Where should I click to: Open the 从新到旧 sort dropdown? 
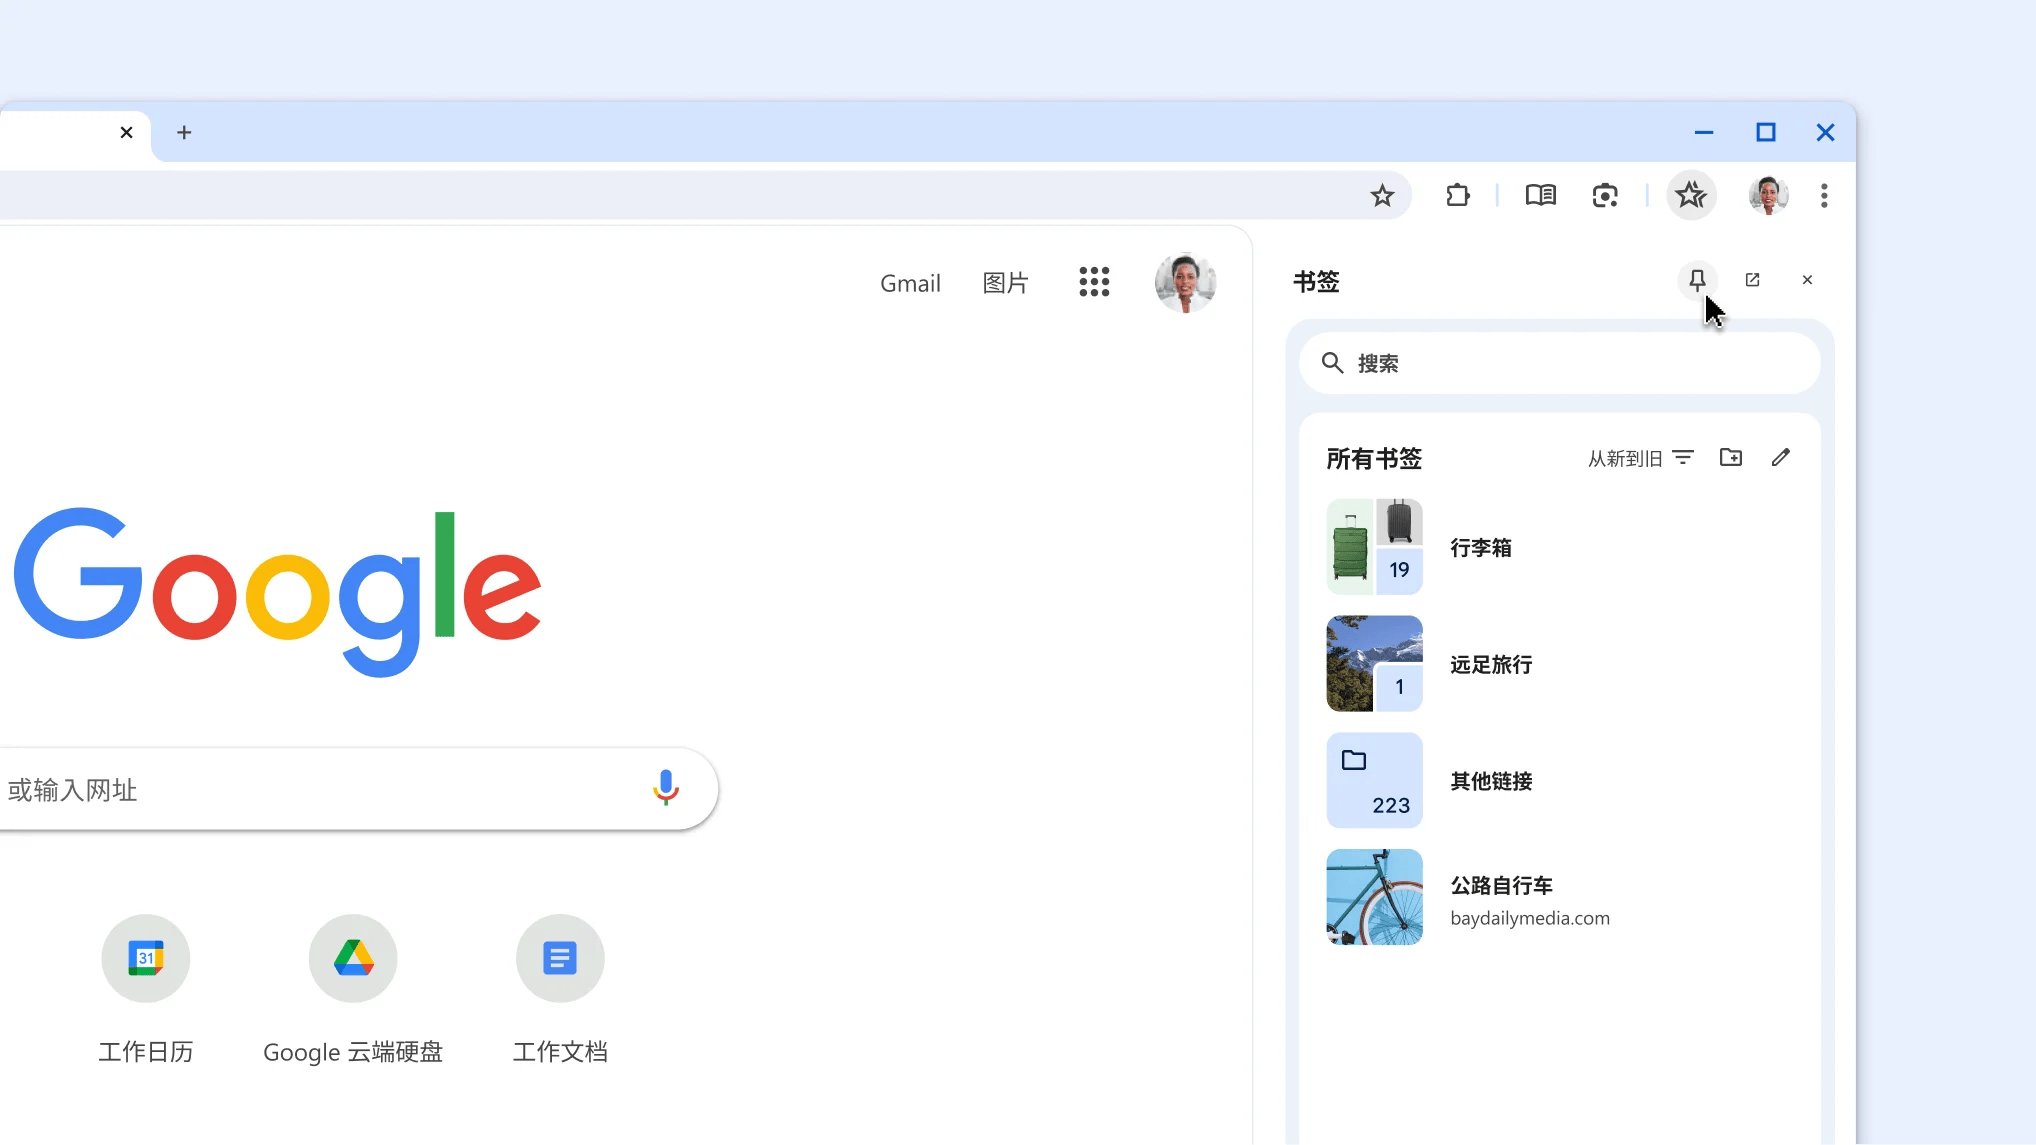pyautogui.click(x=1640, y=458)
